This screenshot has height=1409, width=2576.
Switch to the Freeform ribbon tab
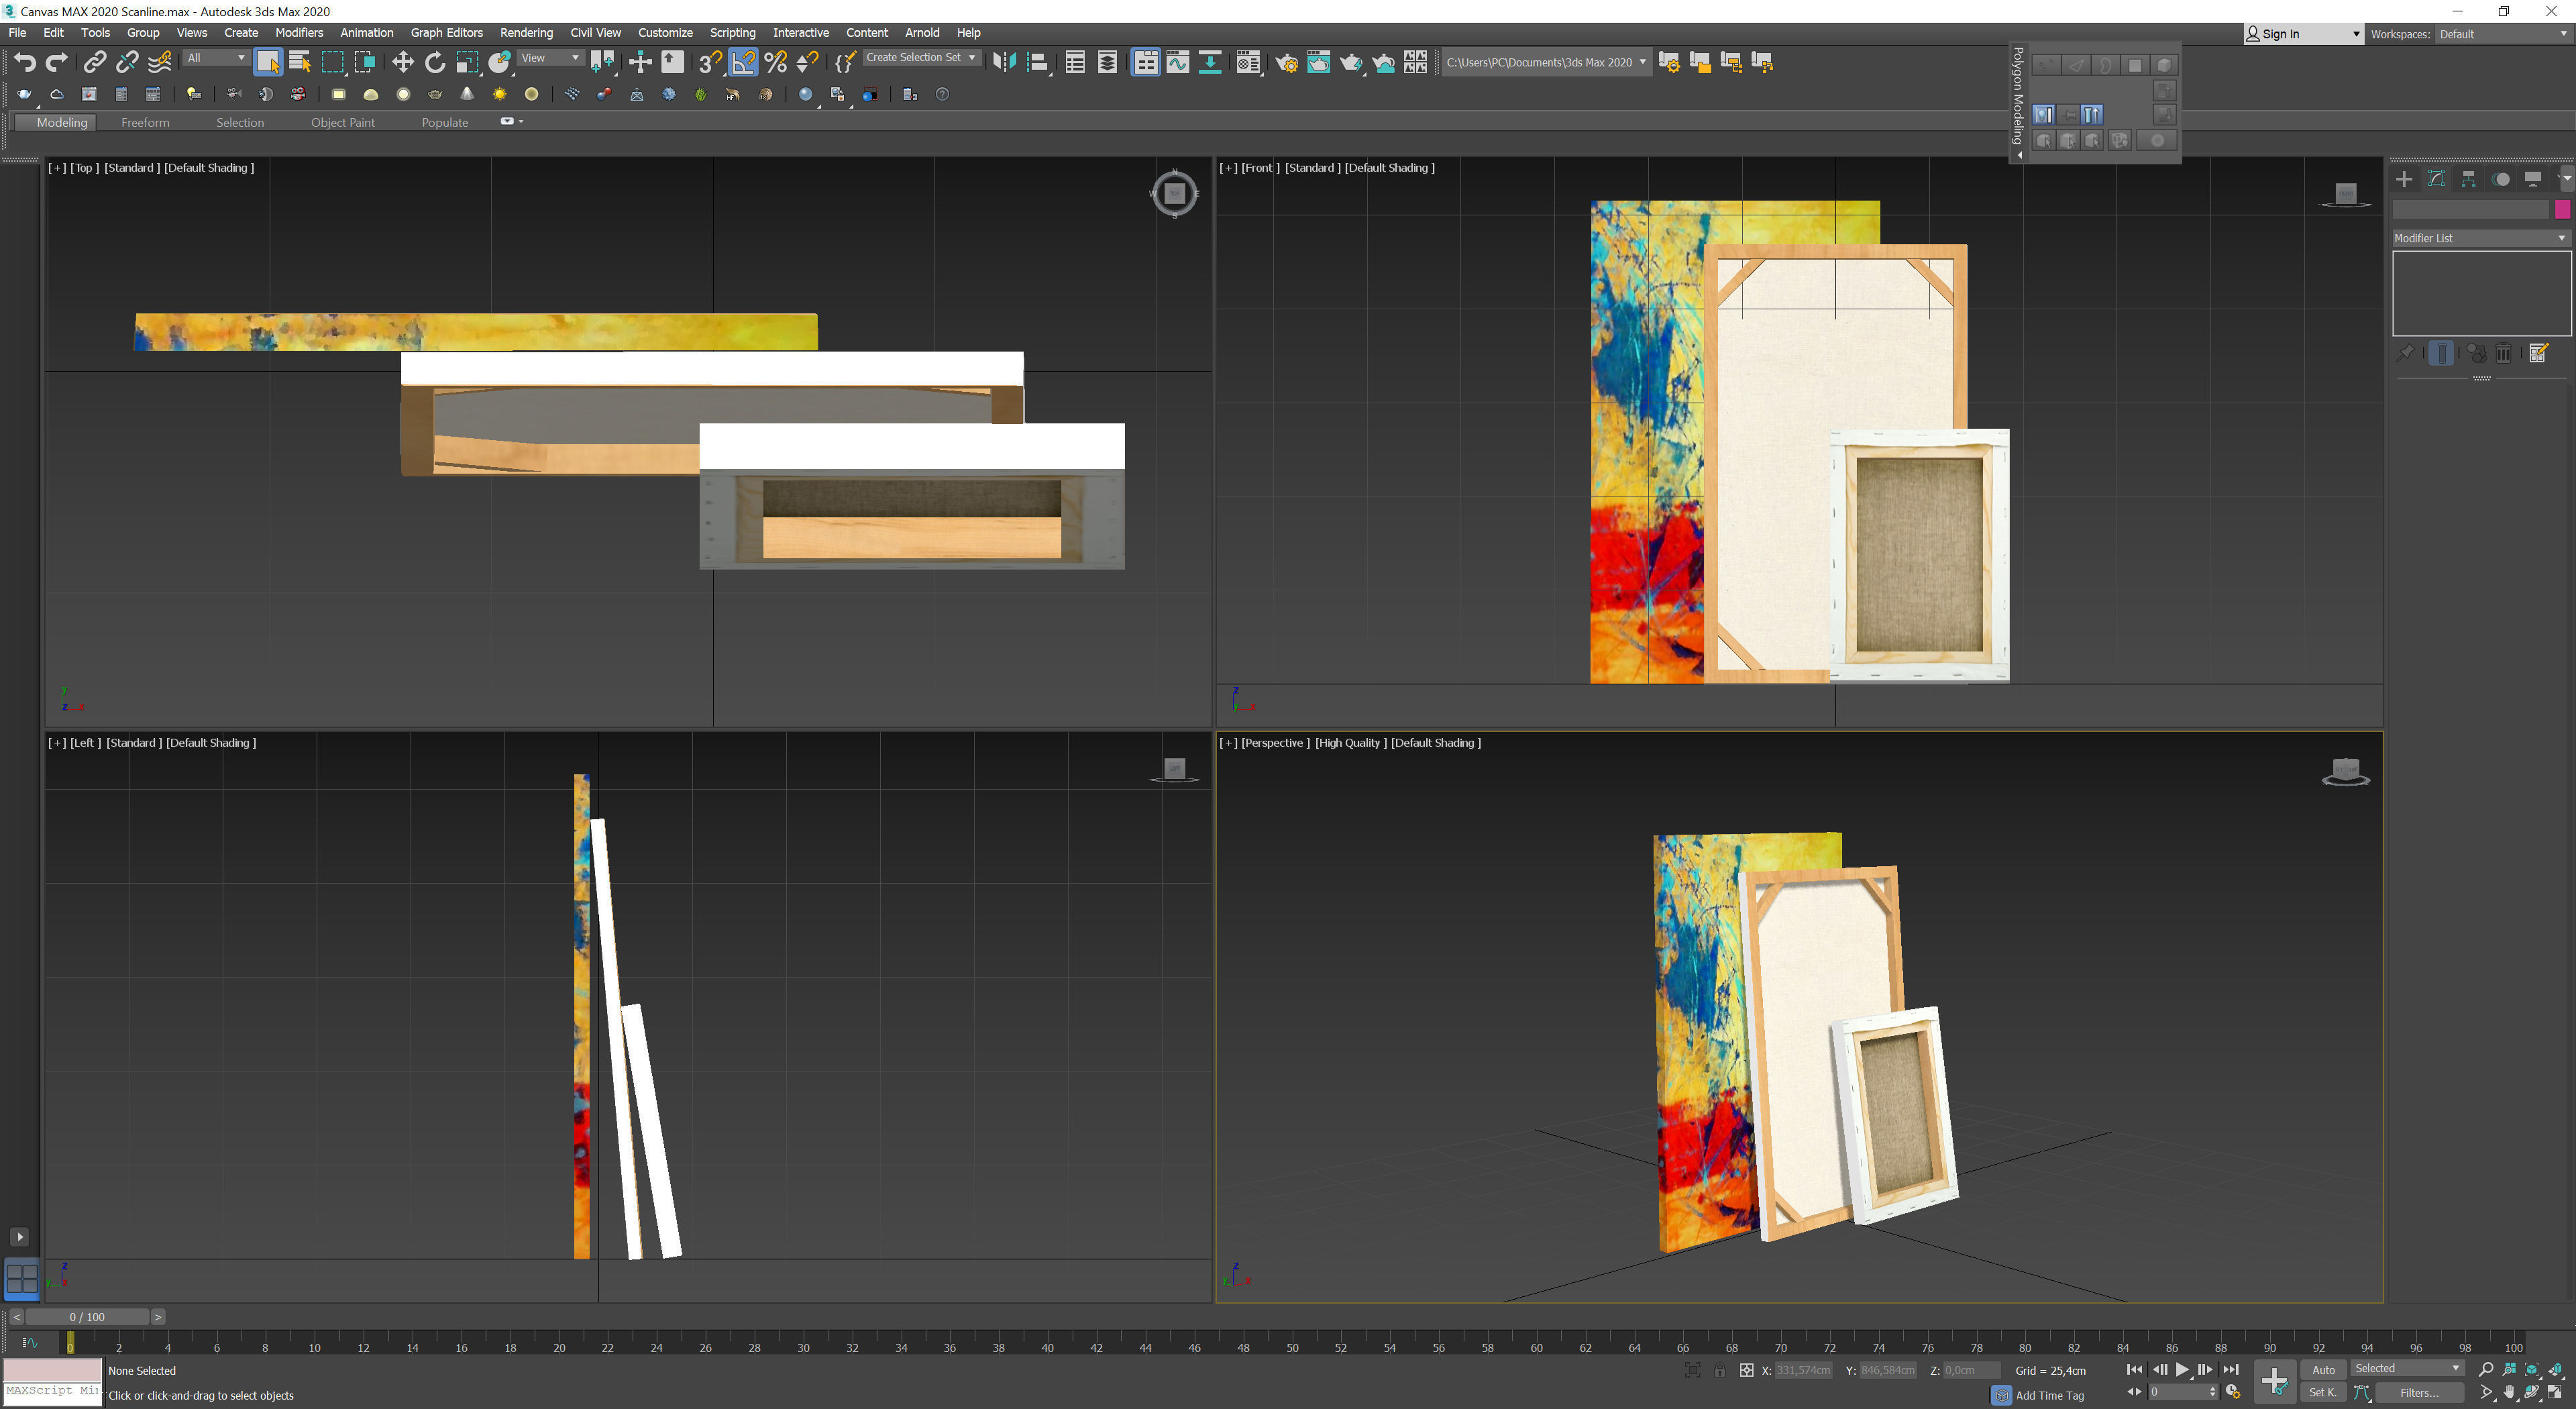pyautogui.click(x=145, y=122)
